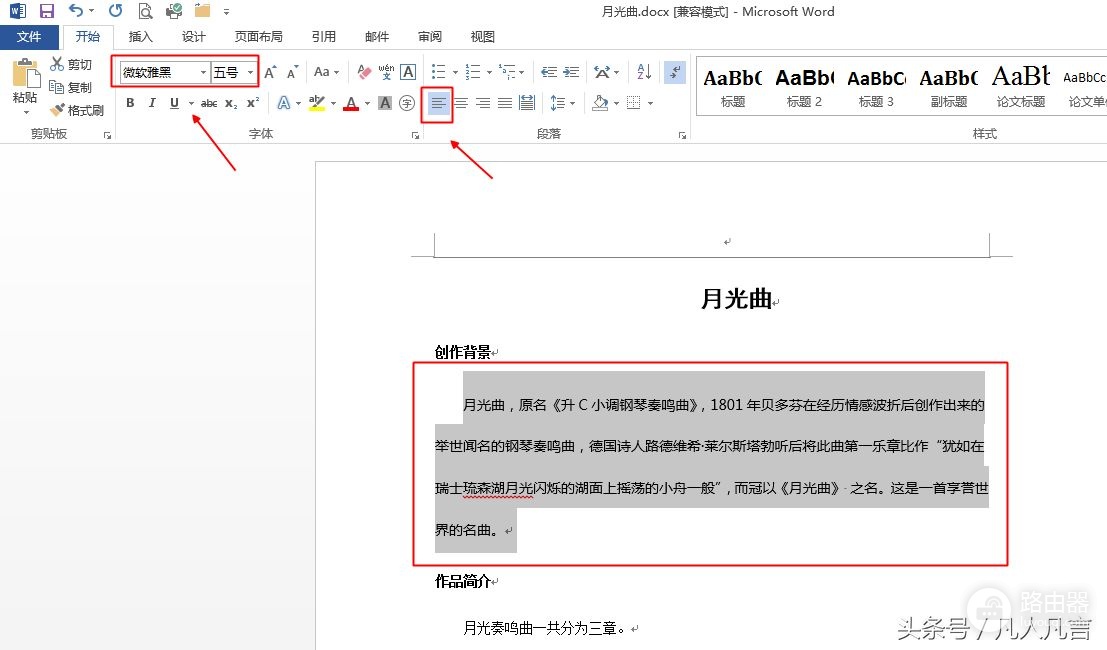Open the customize quick access toolbar dropdown
Screen dimensions: 1107x650
click(x=226, y=11)
